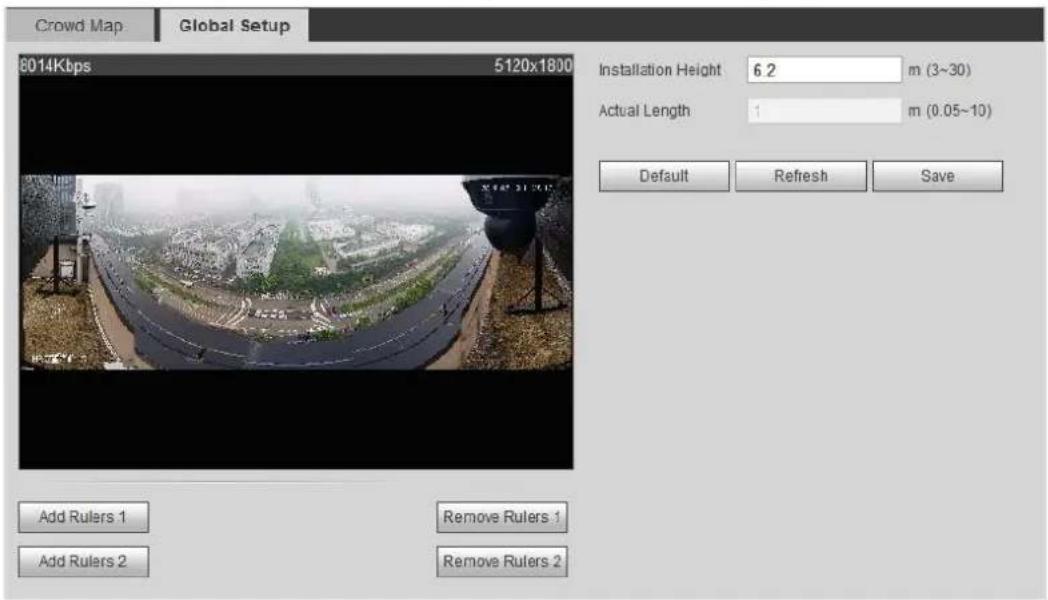
Task: Click Remove Rulers 2 button
Action: click(x=502, y=561)
